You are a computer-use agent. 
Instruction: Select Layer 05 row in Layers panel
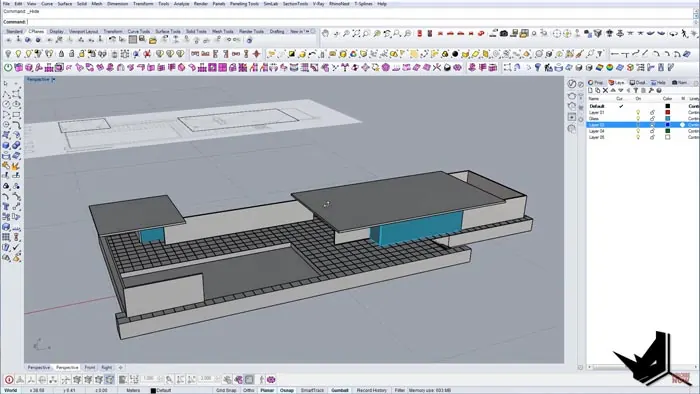click(643, 137)
